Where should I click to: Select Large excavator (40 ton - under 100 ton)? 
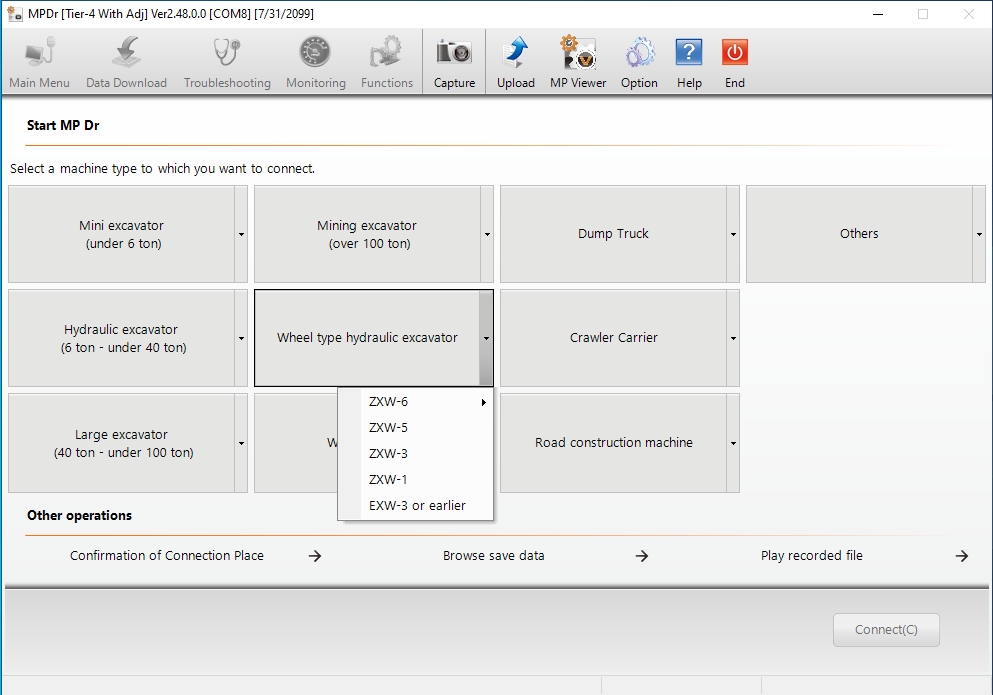[122, 443]
